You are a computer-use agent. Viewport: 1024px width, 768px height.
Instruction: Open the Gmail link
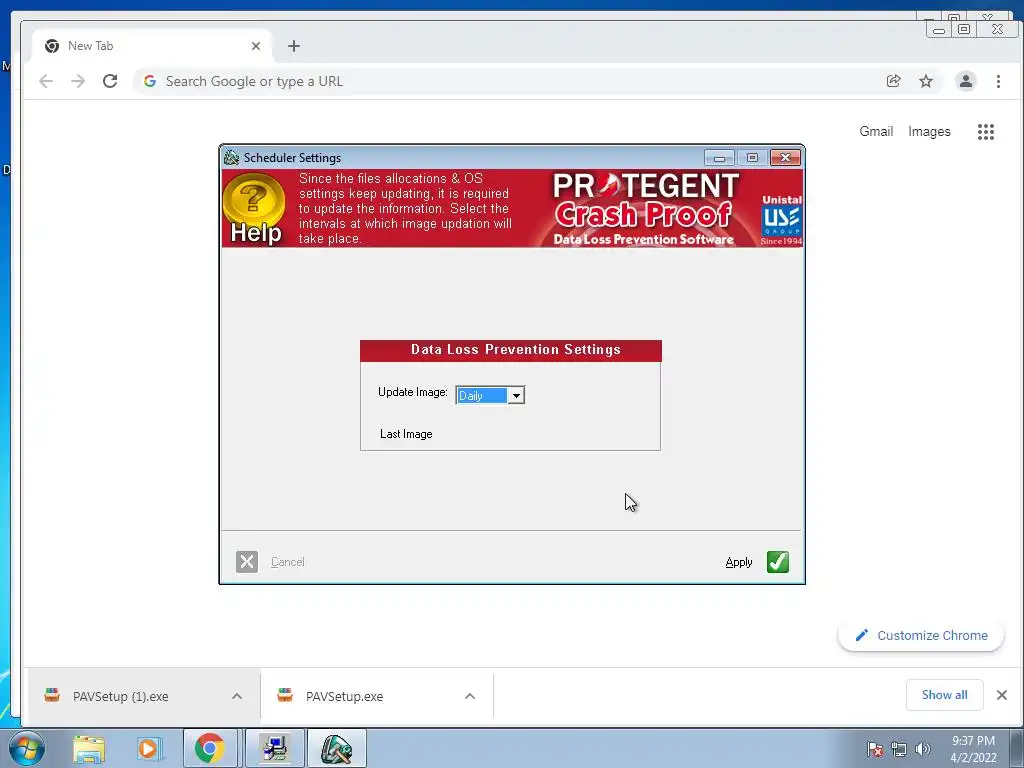click(876, 131)
